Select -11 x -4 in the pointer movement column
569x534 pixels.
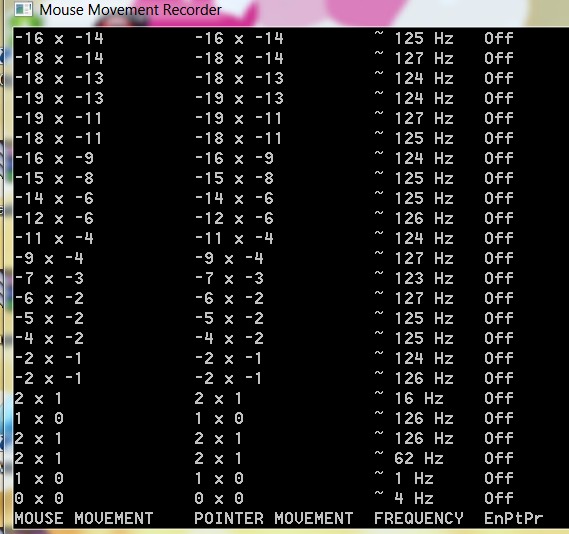(234, 238)
